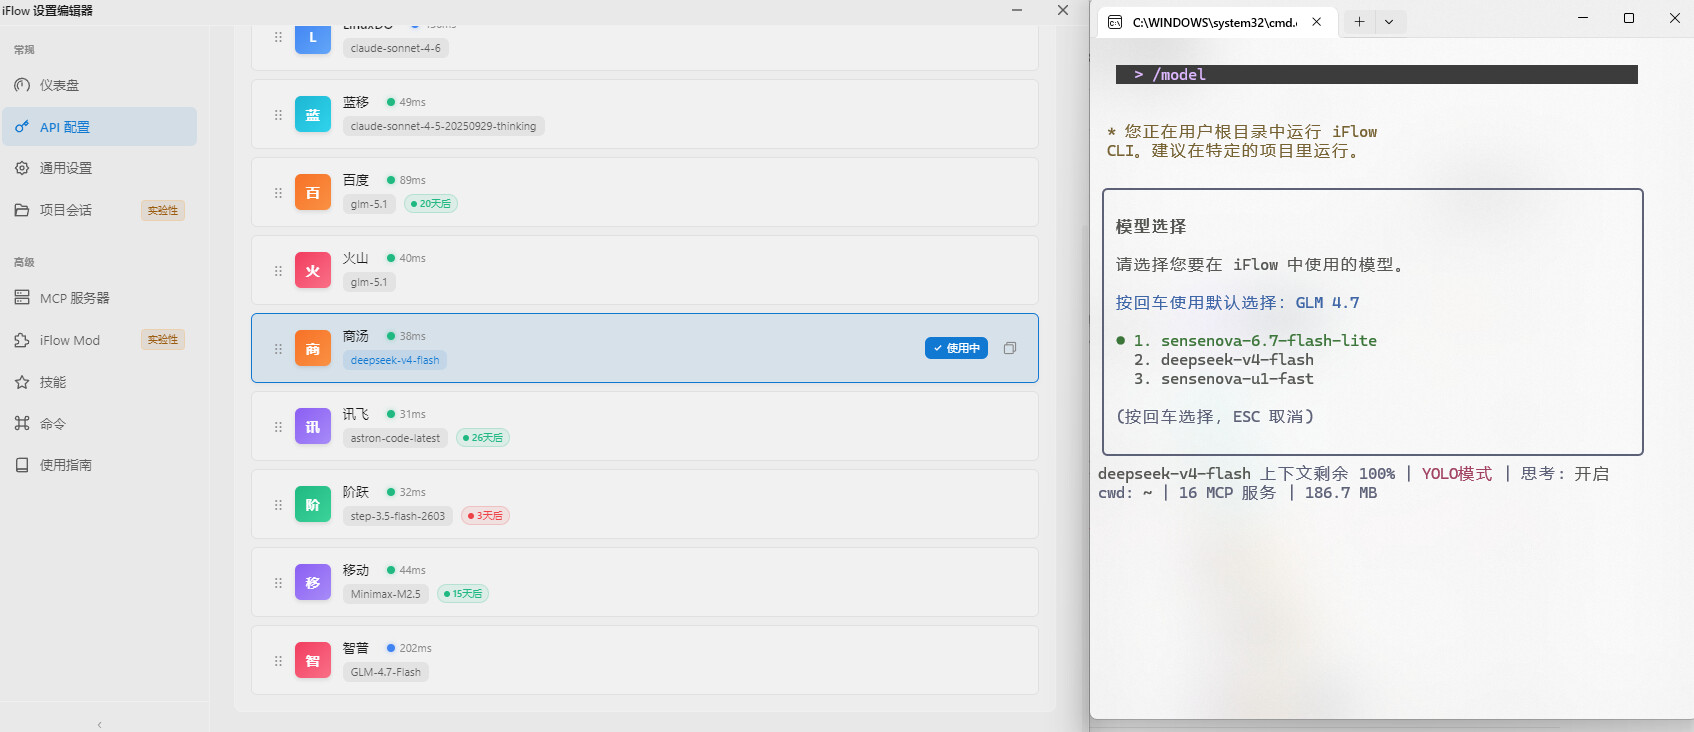Grab the drag handle on 移动 card
This screenshot has height=732, width=1694.
[x=278, y=583]
